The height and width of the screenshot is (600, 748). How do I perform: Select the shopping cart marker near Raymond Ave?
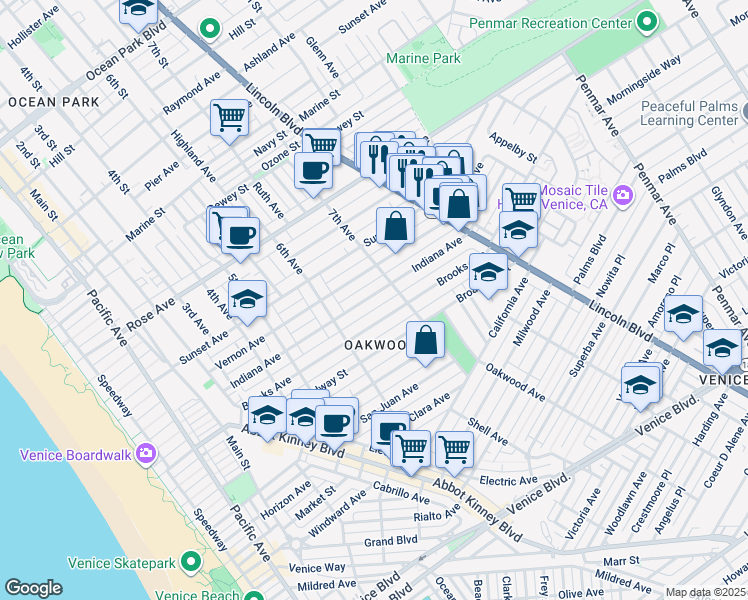229,117
